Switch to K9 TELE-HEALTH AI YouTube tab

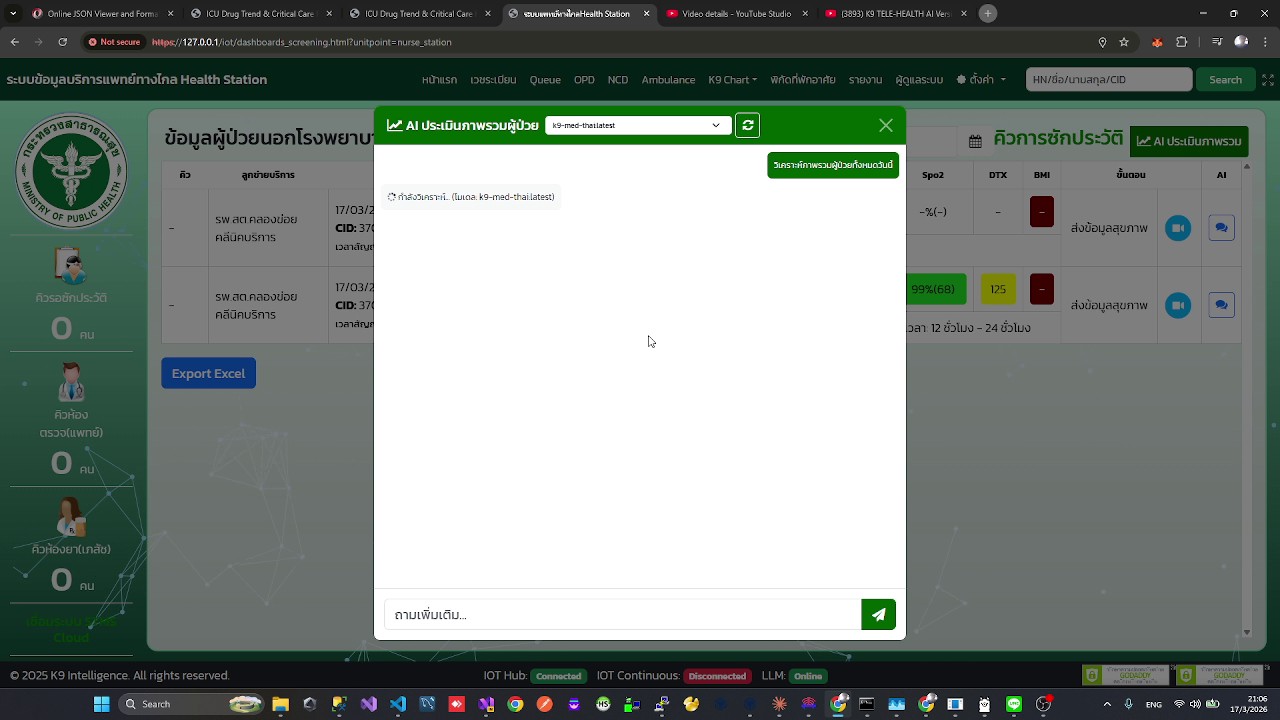pos(895,14)
